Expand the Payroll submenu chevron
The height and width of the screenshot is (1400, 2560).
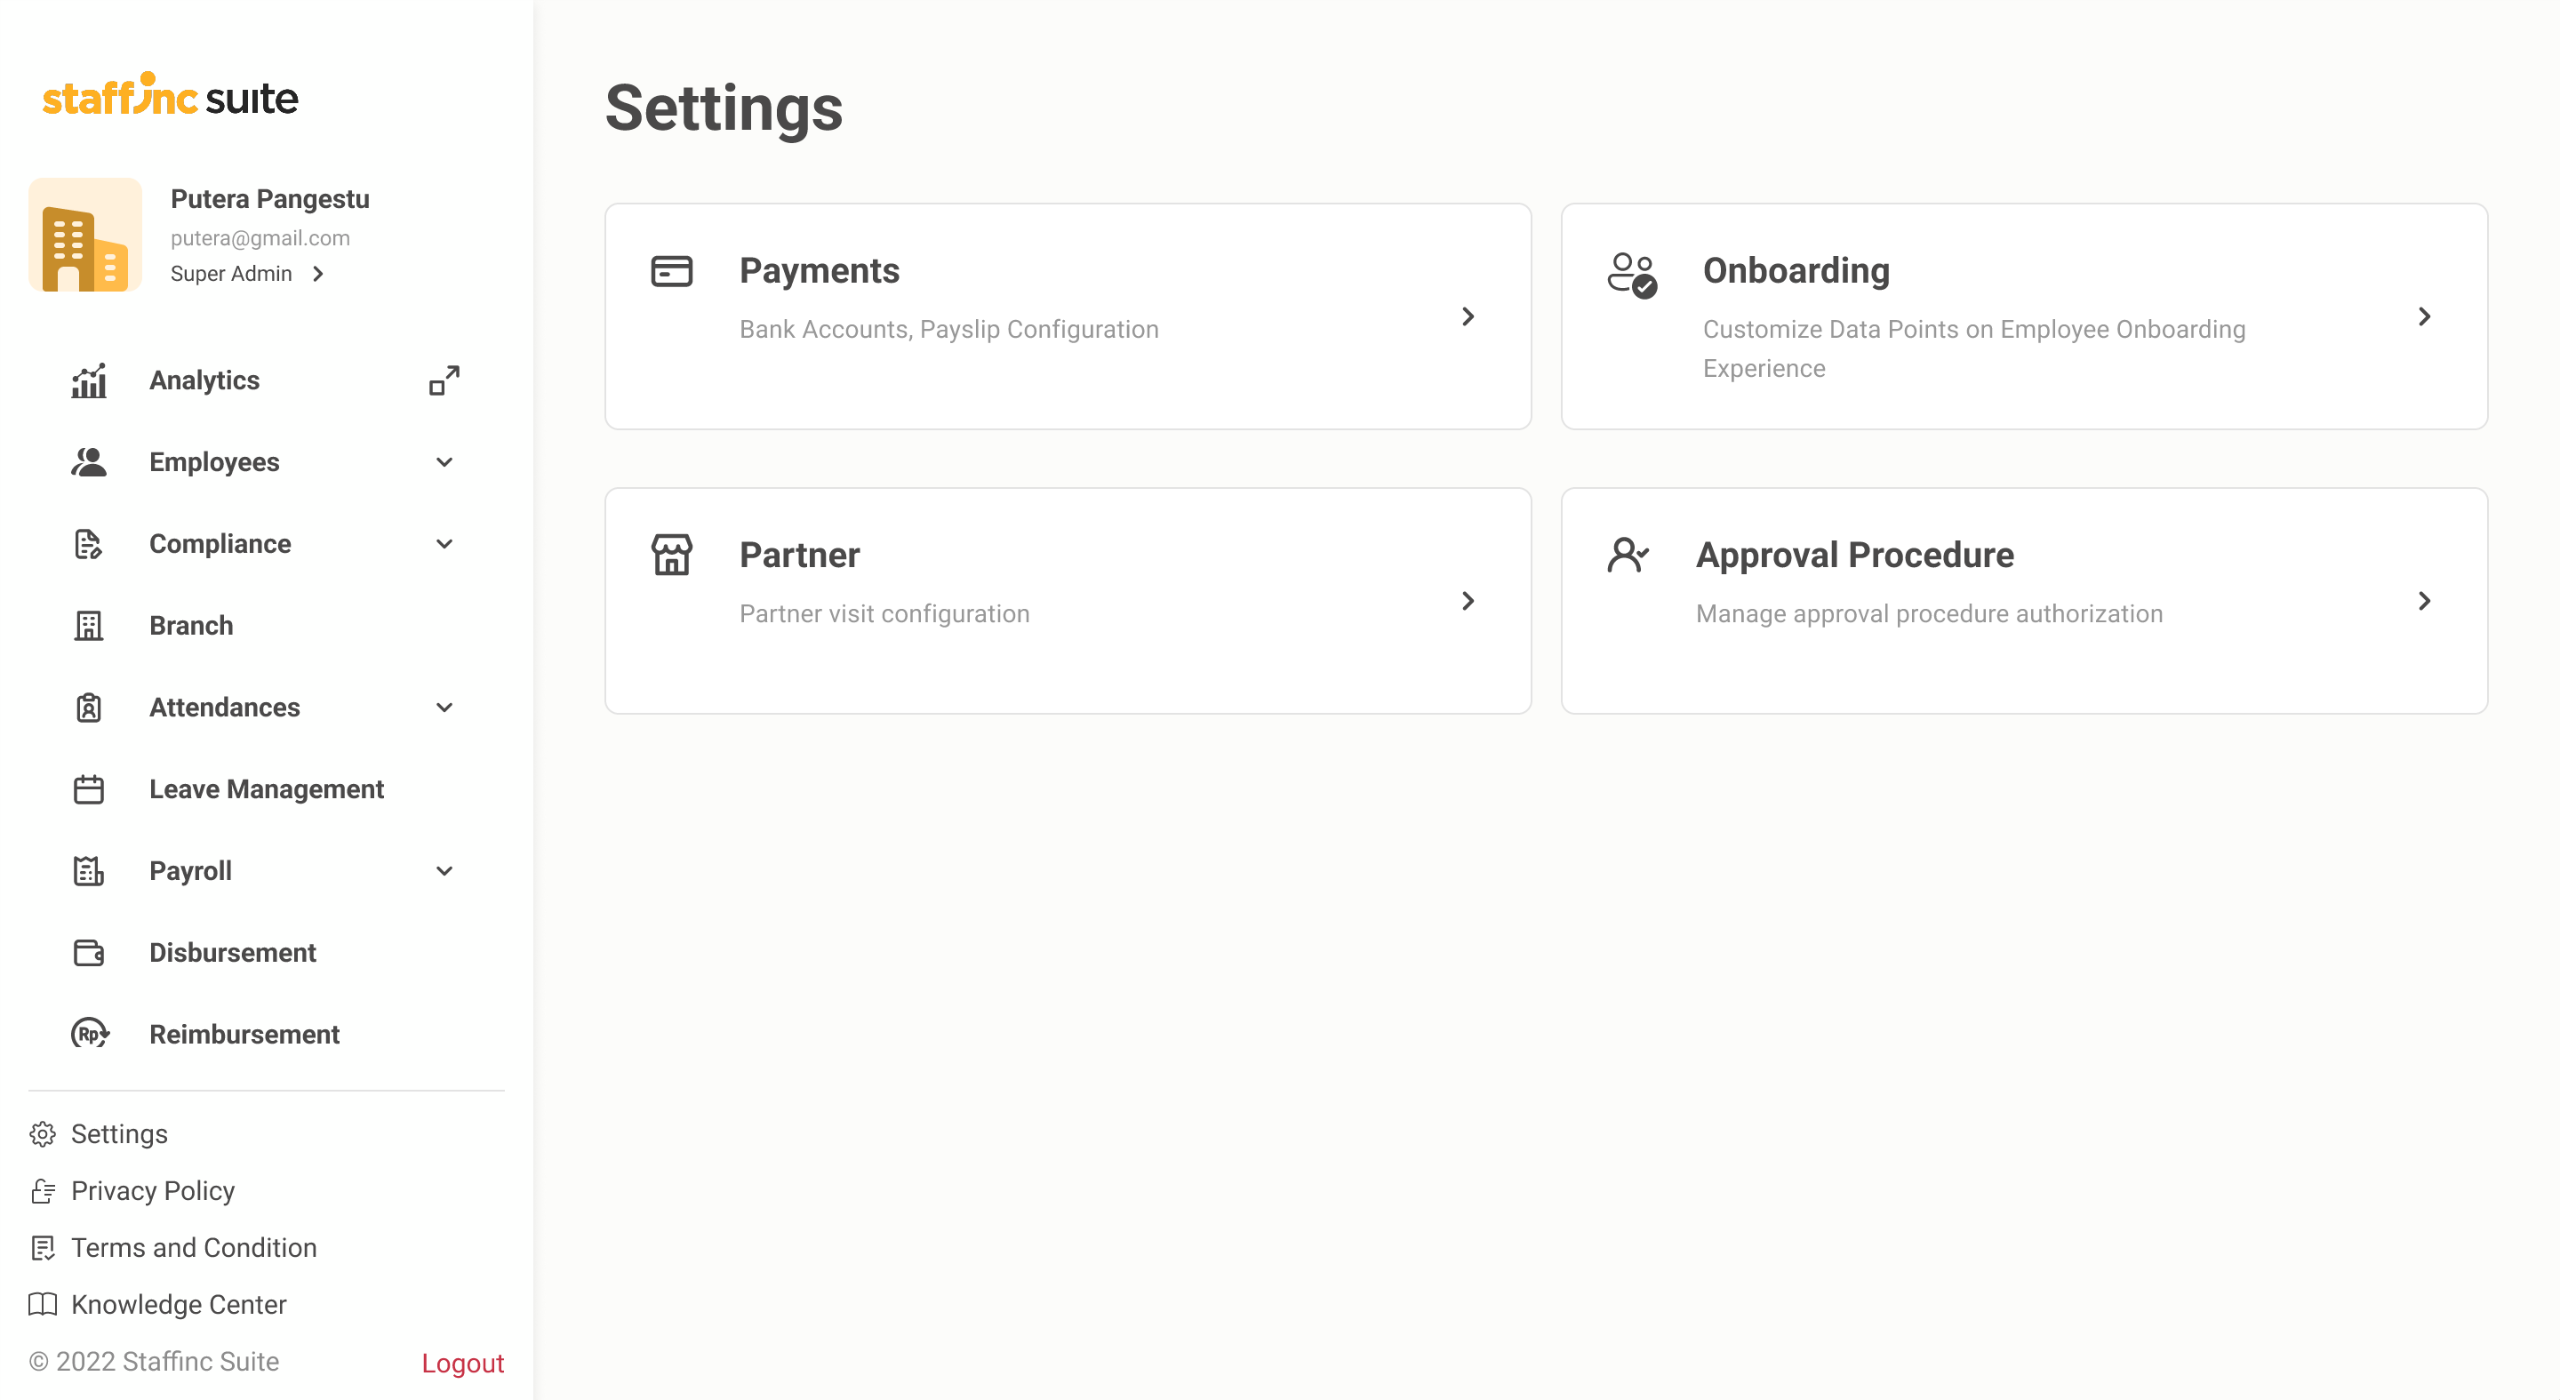coord(444,871)
